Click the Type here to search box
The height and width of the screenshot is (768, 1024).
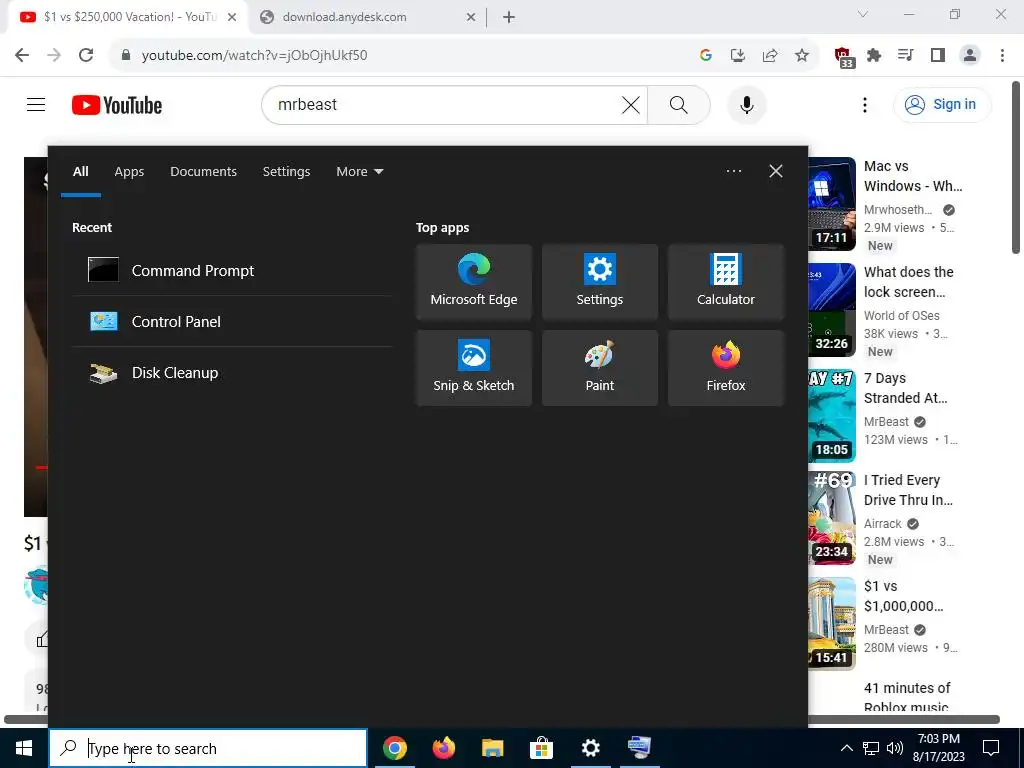208,748
